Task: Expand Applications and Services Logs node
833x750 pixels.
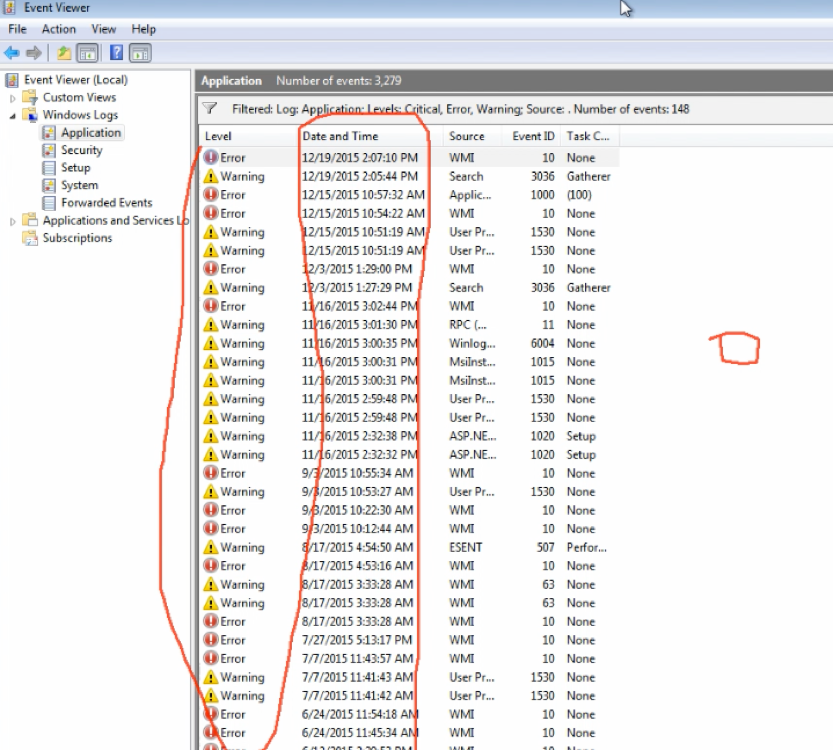Action: (x=13, y=221)
